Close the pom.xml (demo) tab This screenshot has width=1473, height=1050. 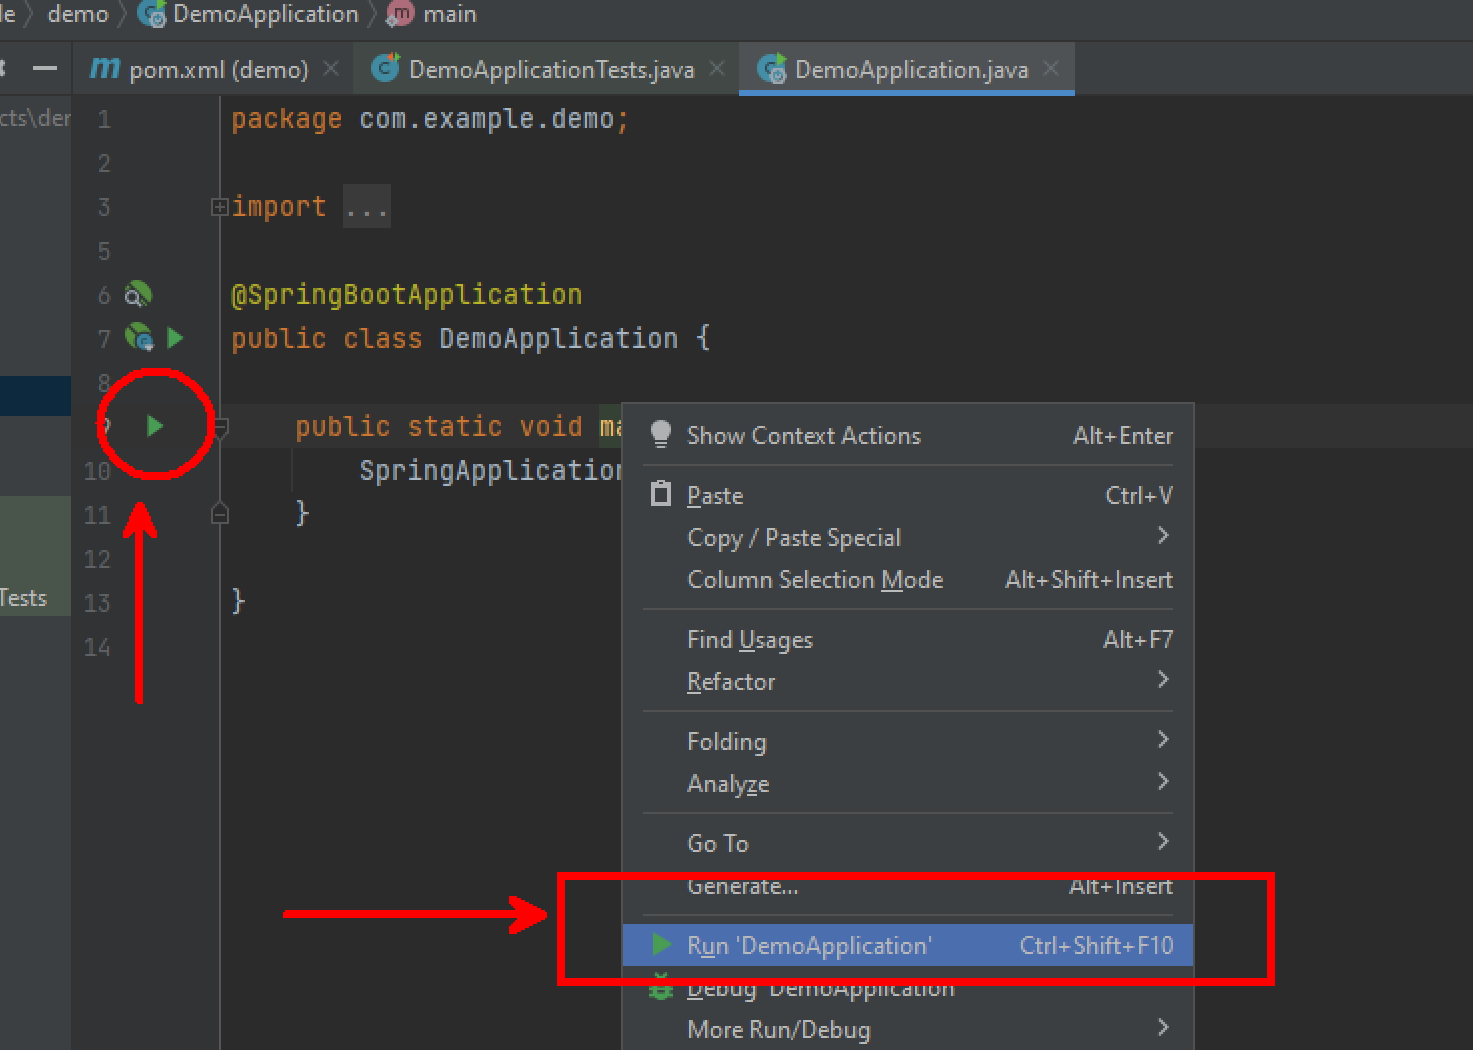point(331,68)
